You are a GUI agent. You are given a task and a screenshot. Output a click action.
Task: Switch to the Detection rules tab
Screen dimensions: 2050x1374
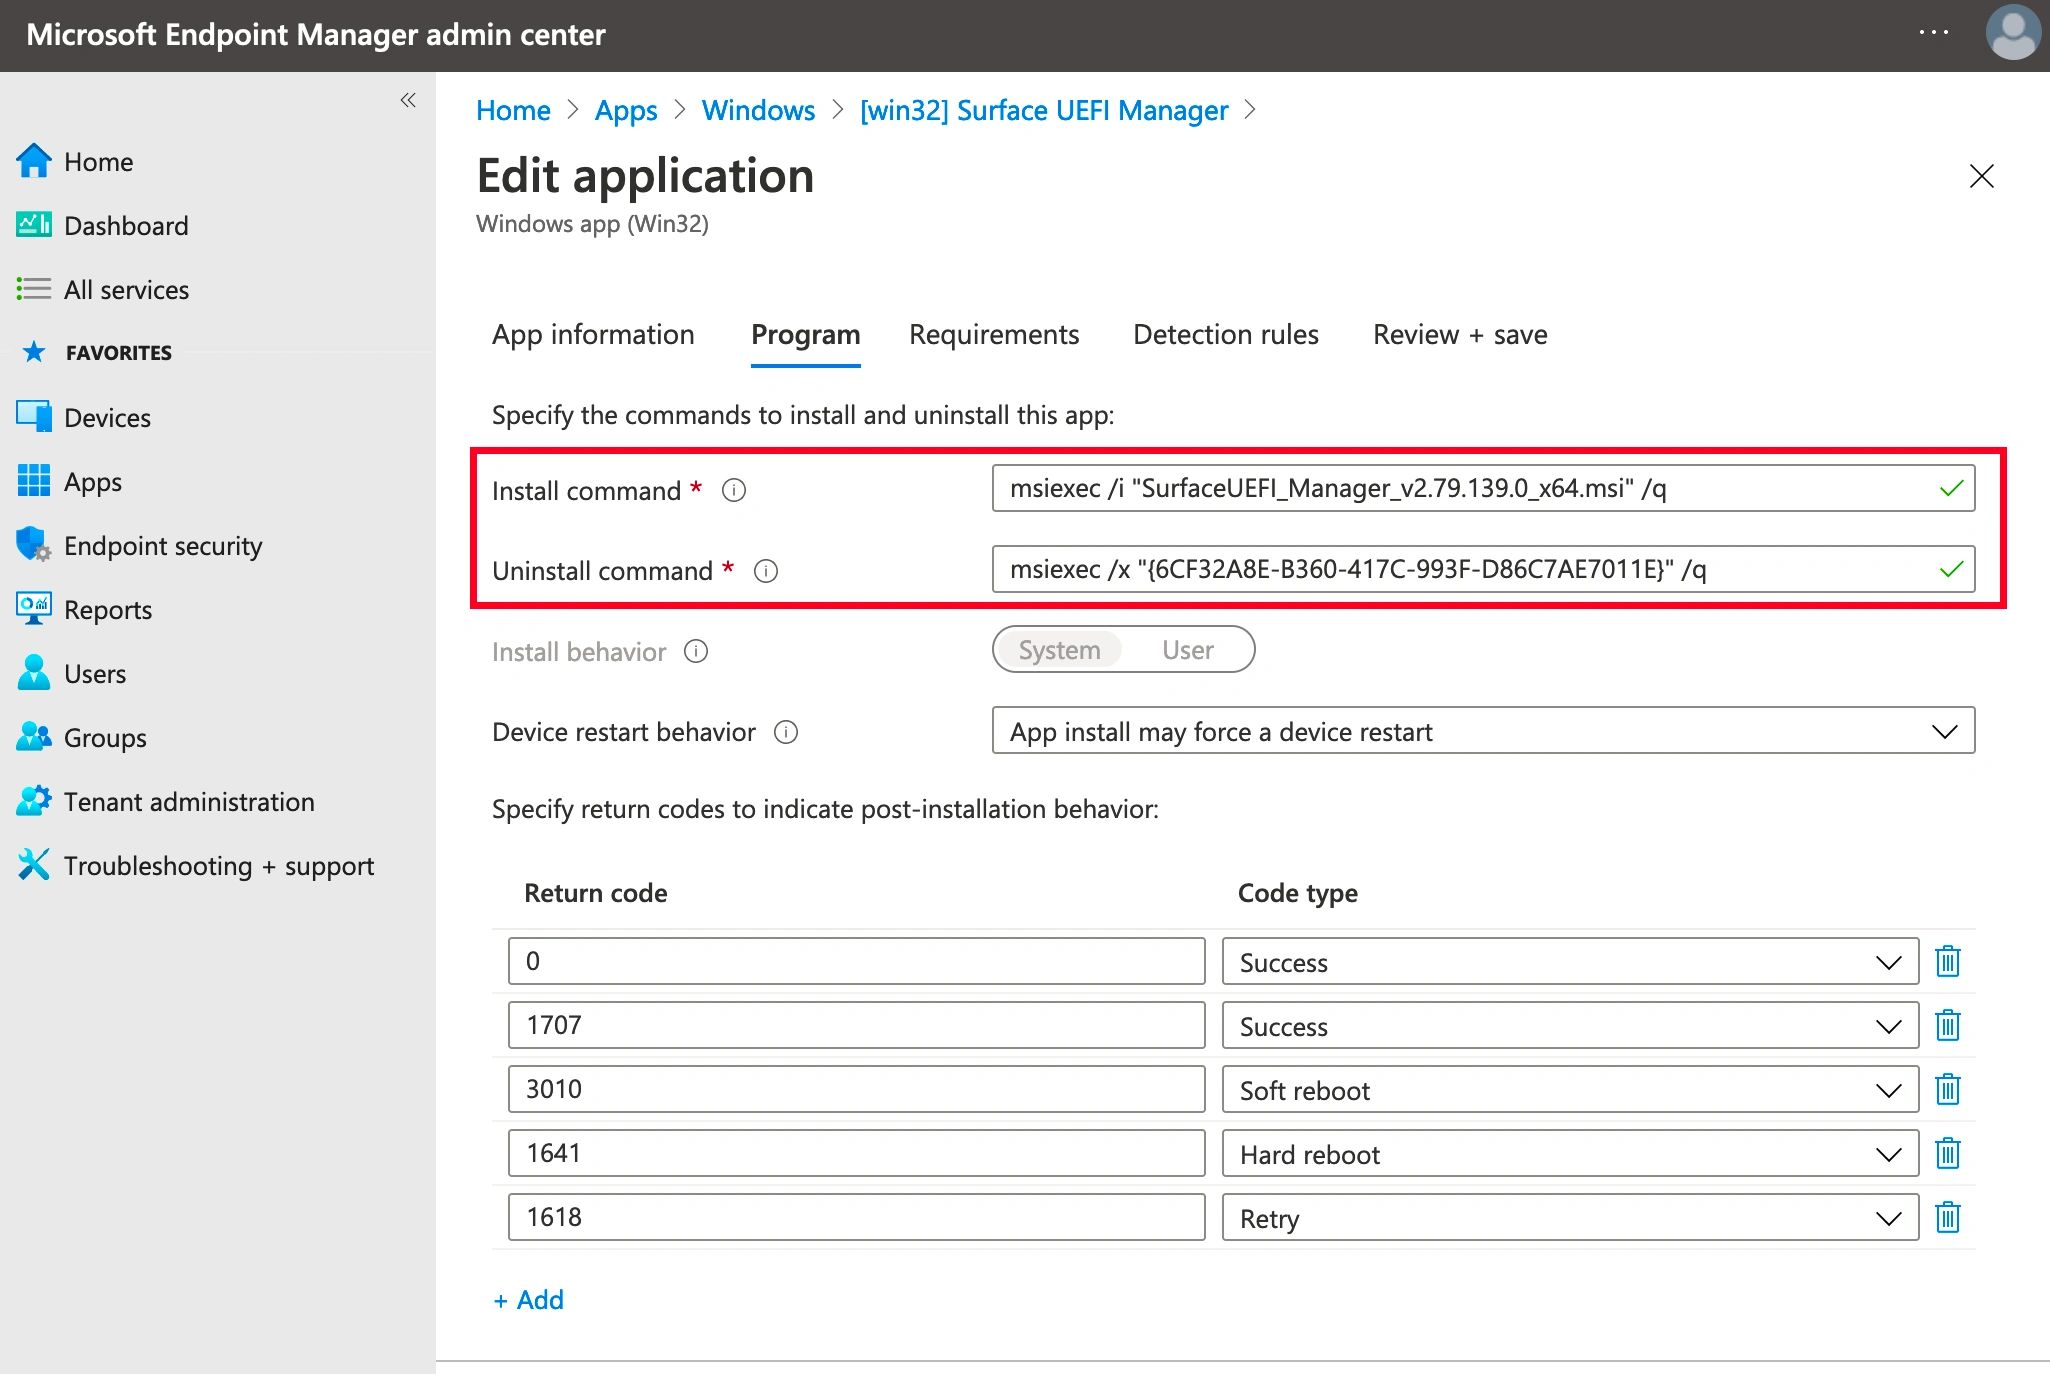(1225, 334)
